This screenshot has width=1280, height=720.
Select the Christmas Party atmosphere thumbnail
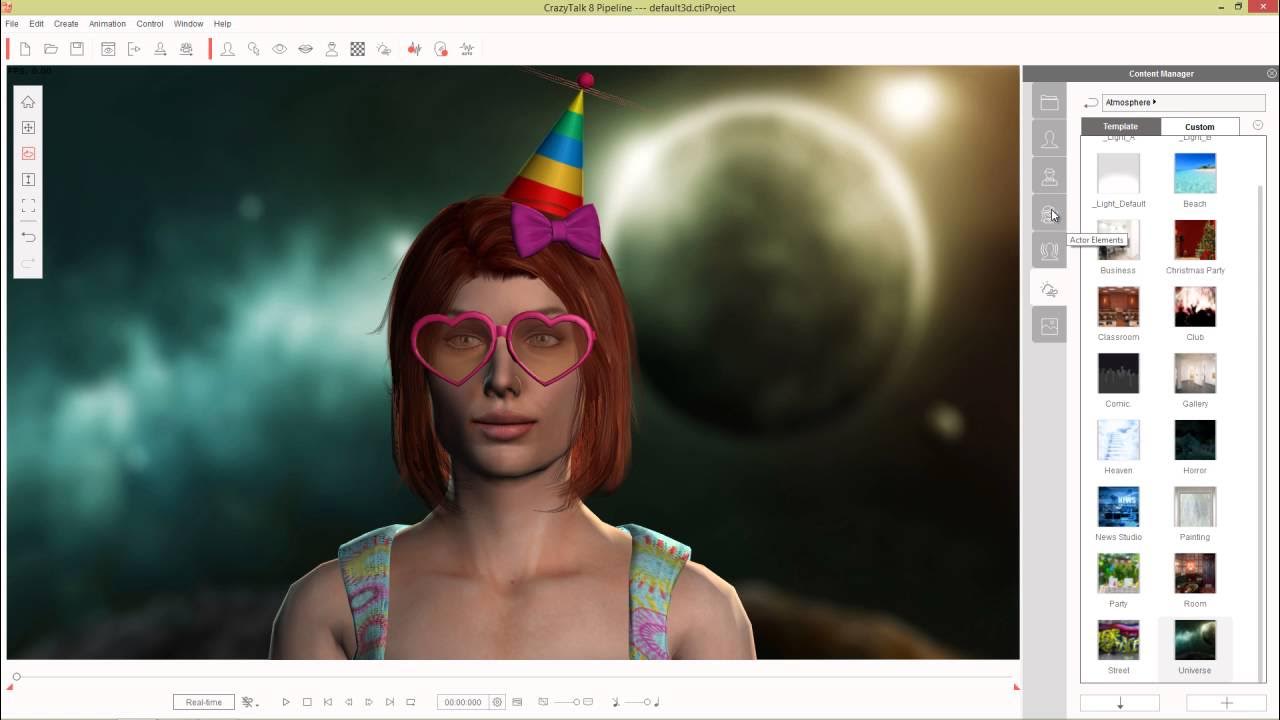tap(1195, 240)
